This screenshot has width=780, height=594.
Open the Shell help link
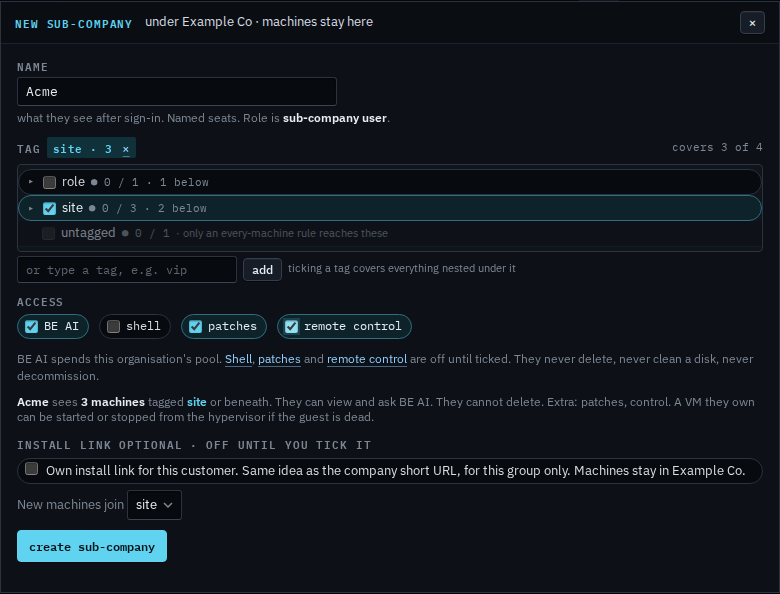238,359
